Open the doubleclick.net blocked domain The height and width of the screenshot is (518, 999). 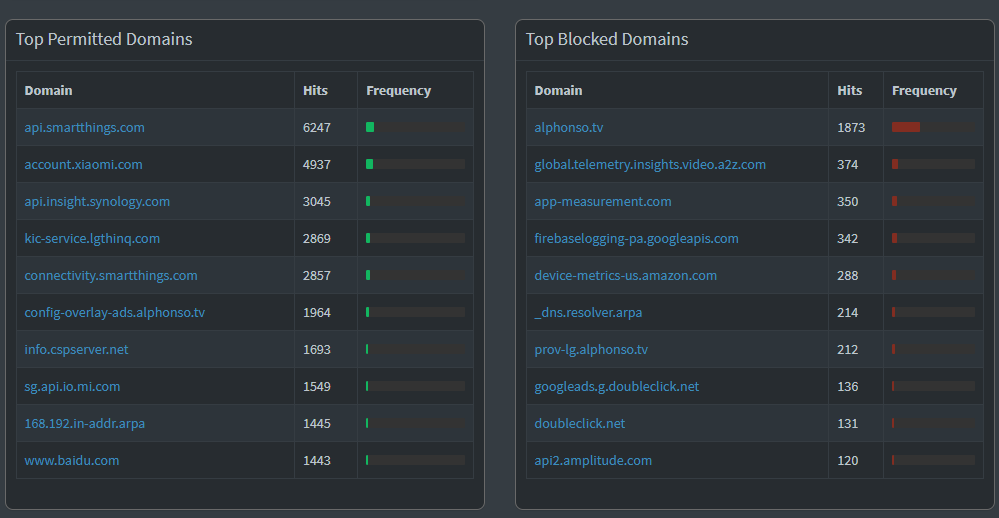pos(579,423)
